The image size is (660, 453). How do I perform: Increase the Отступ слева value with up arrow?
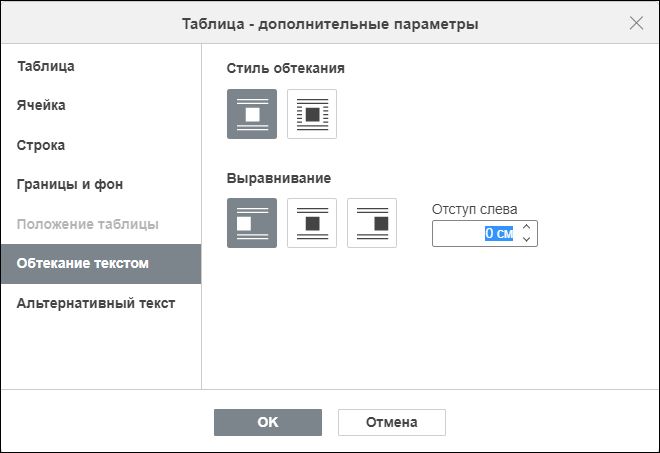tap(526, 227)
